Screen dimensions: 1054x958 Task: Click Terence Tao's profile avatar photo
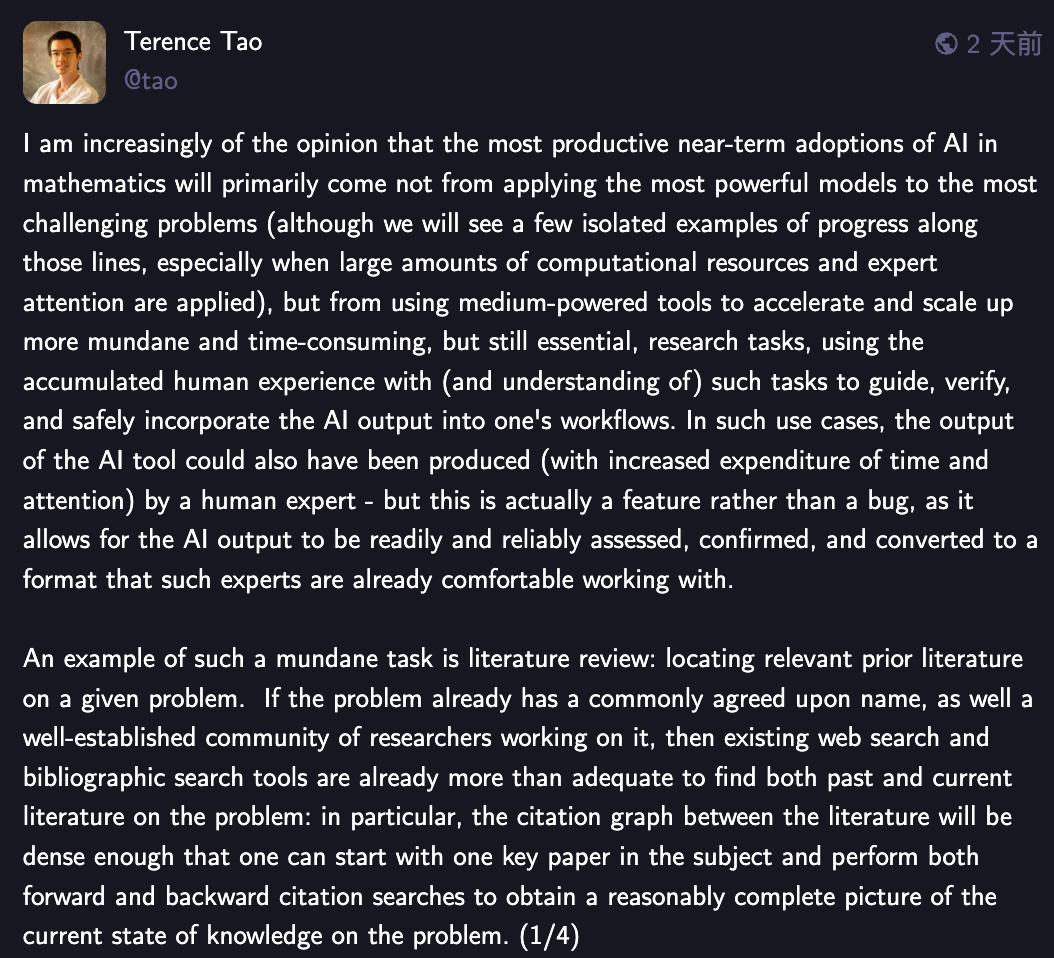(64, 62)
